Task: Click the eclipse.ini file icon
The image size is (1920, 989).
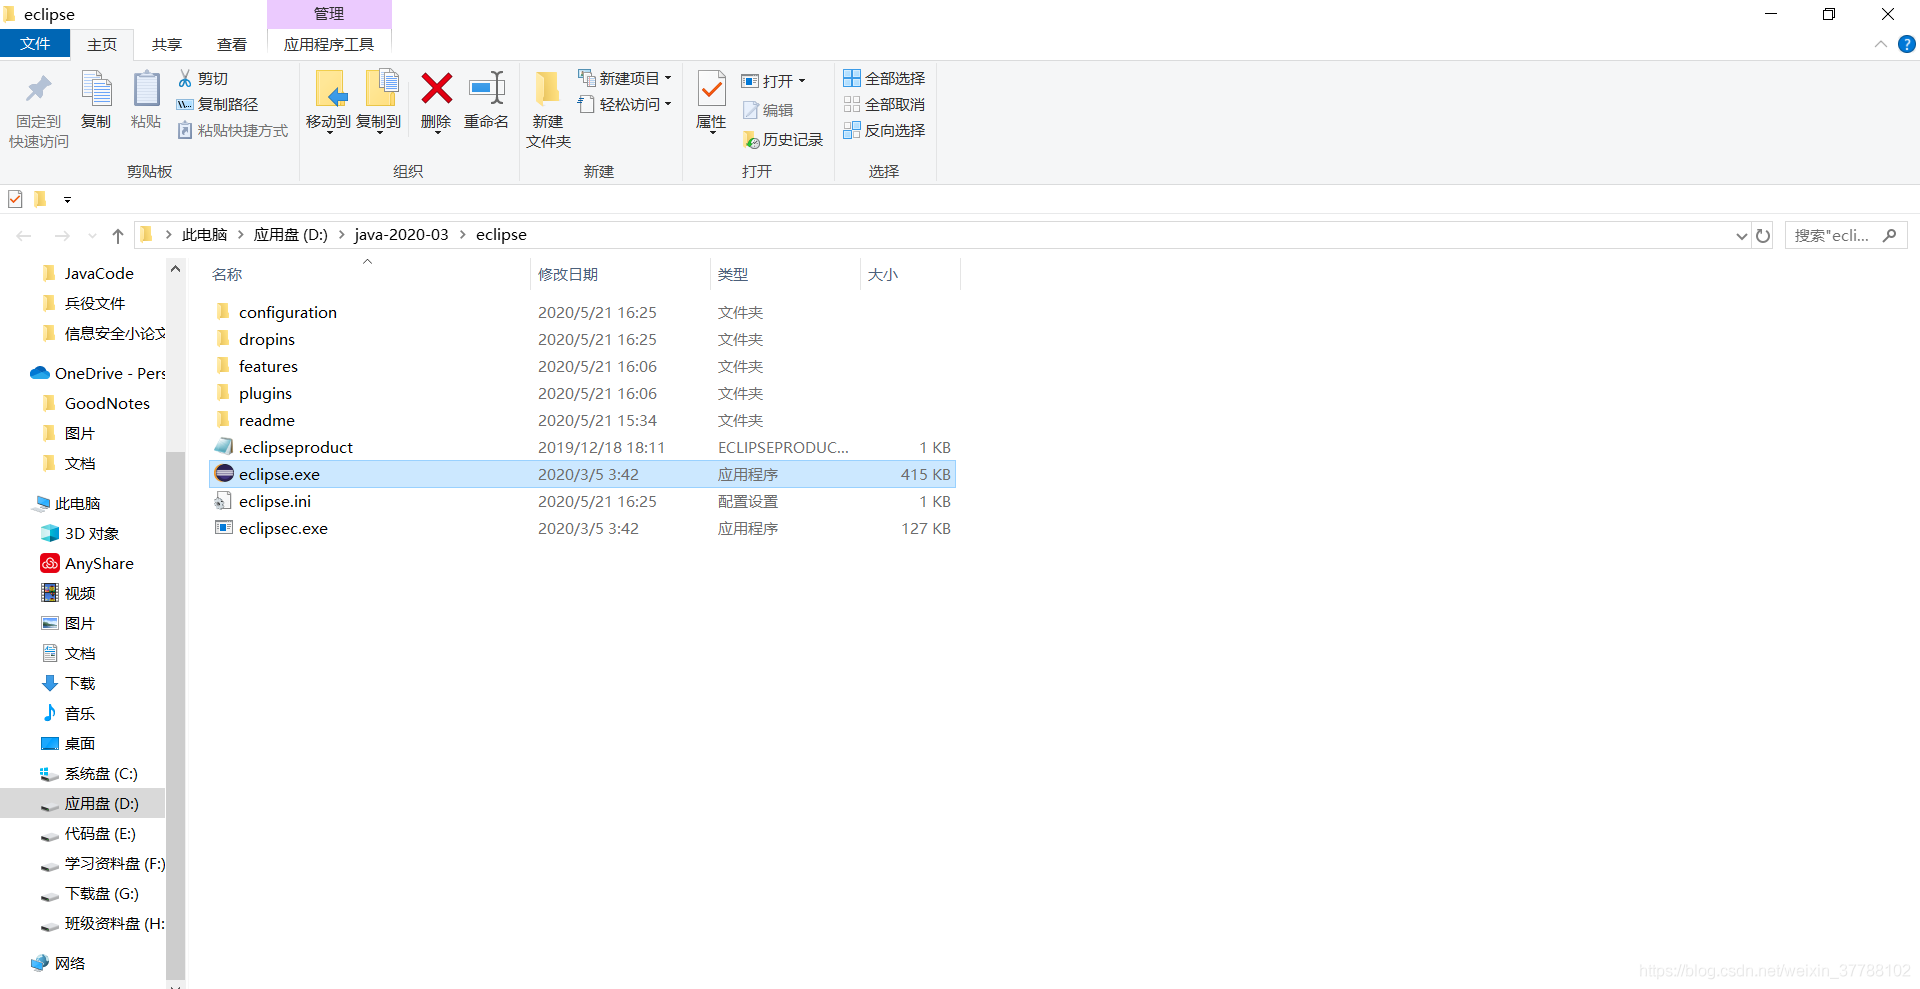Action: point(224,500)
